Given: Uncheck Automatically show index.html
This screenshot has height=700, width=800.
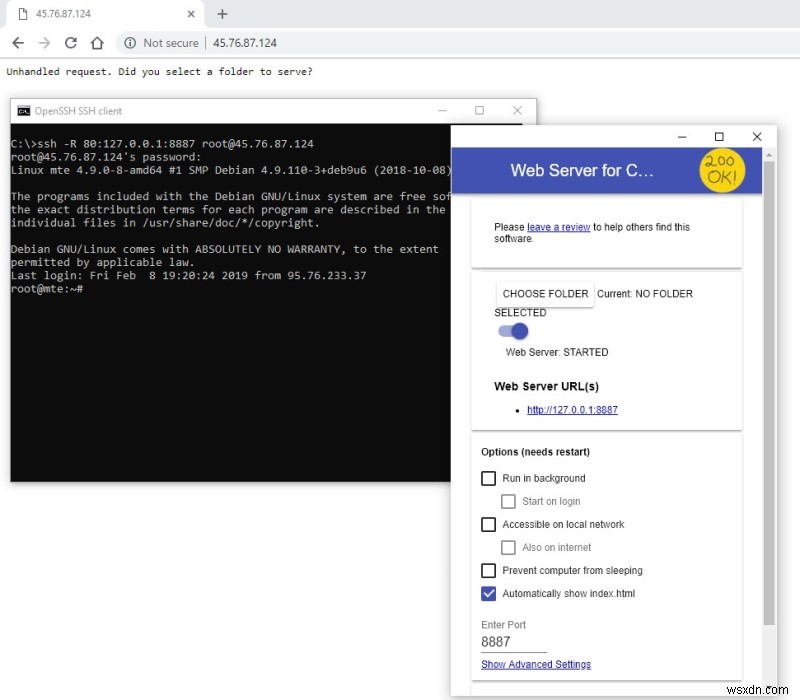Looking at the screenshot, I should pyautogui.click(x=489, y=593).
